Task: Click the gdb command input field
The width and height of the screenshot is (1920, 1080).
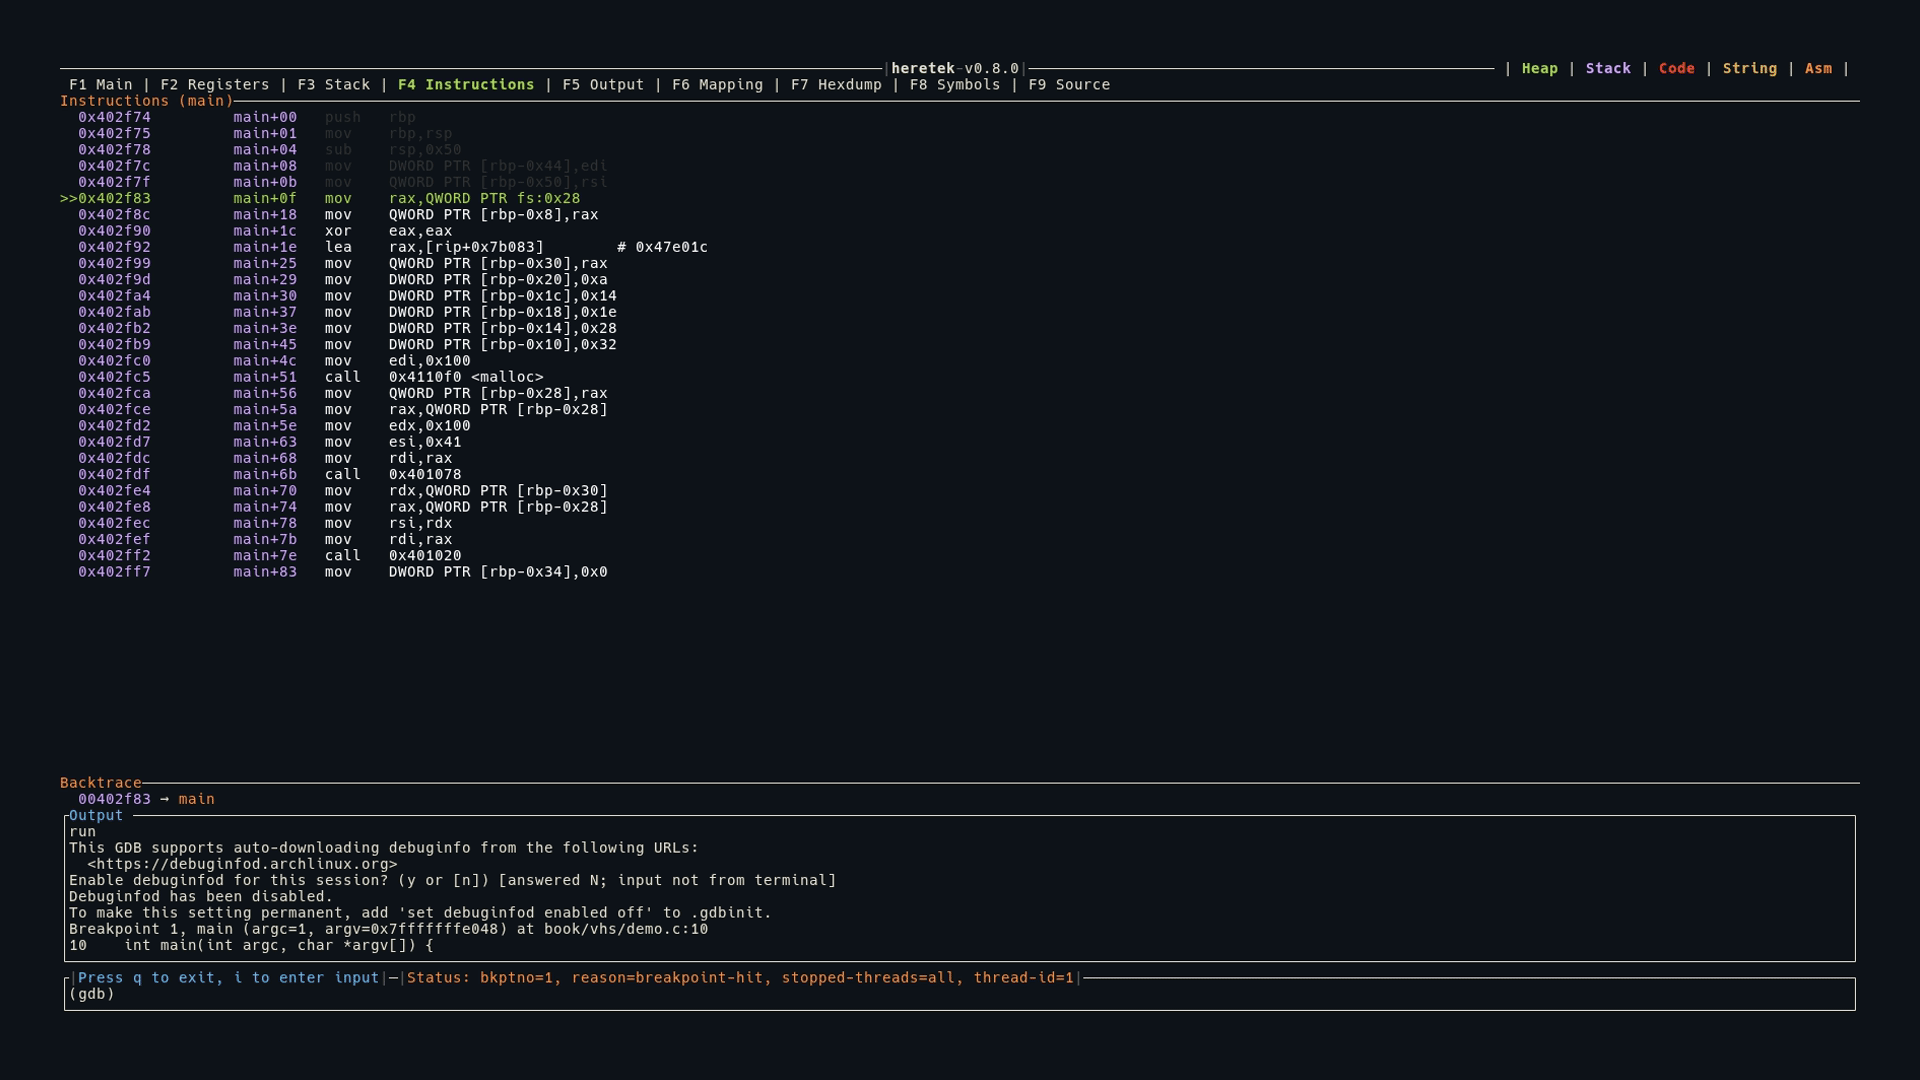Action: pyautogui.click(x=960, y=994)
